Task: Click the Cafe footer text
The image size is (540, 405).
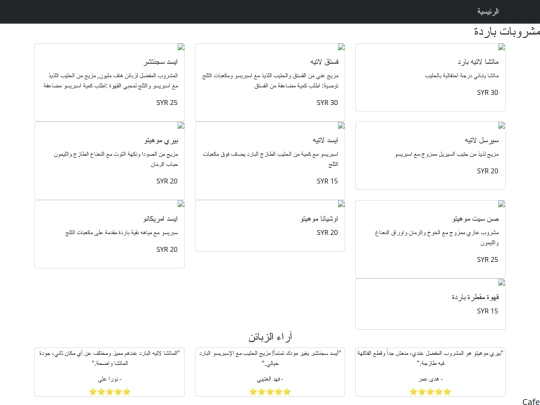Action: [531, 402]
